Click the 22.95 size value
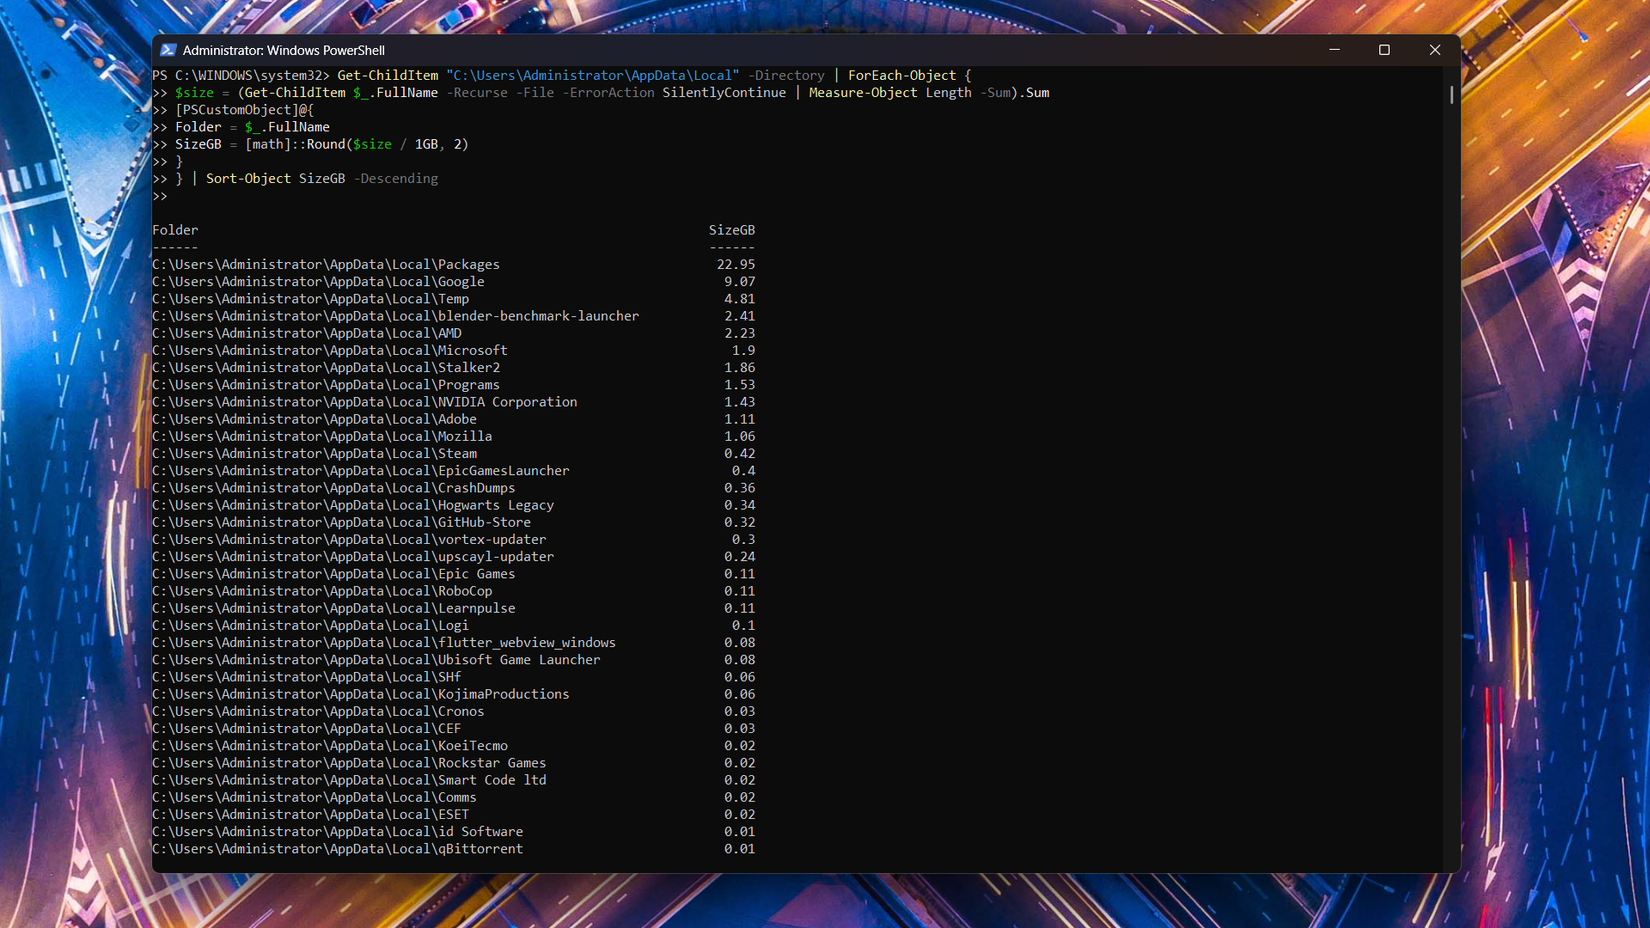This screenshot has height=928, width=1650. click(736, 265)
